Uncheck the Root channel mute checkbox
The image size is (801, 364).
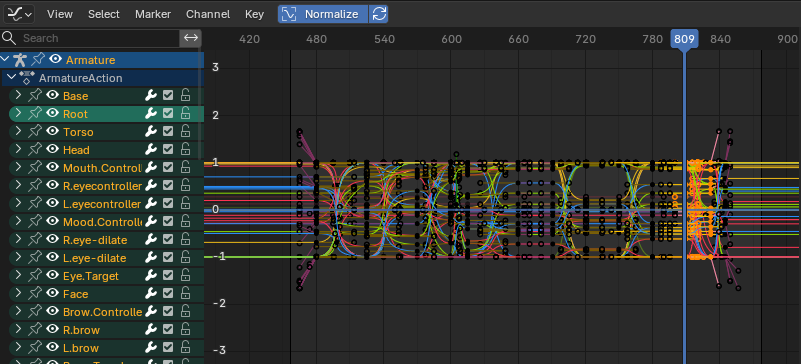point(168,113)
